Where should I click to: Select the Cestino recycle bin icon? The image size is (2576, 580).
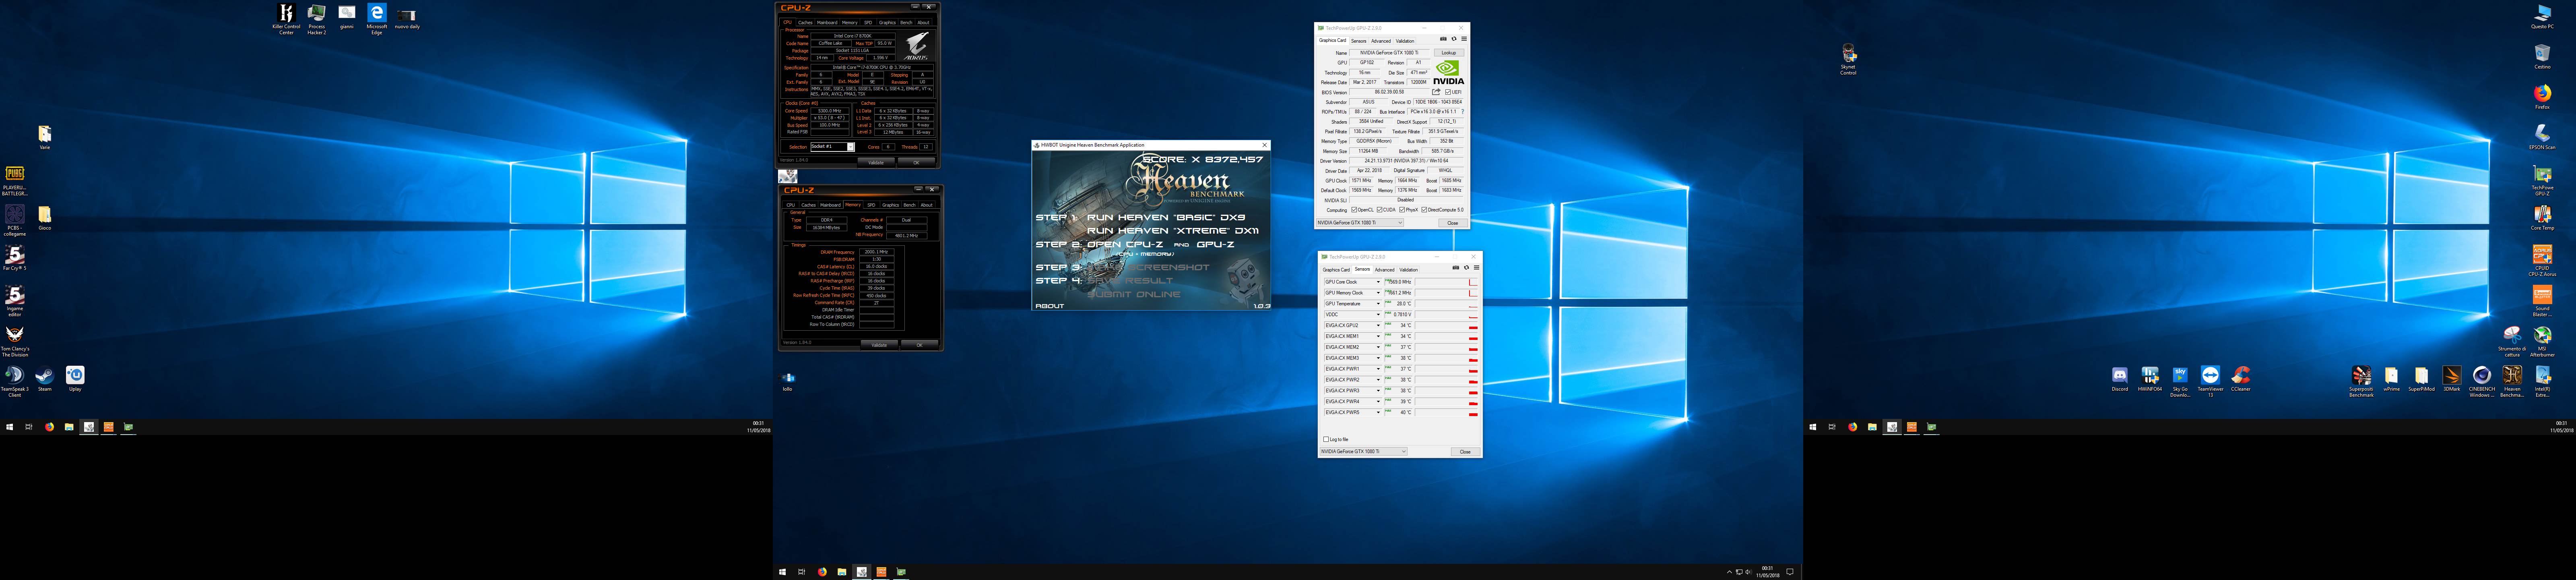pyautogui.click(x=2542, y=56)
